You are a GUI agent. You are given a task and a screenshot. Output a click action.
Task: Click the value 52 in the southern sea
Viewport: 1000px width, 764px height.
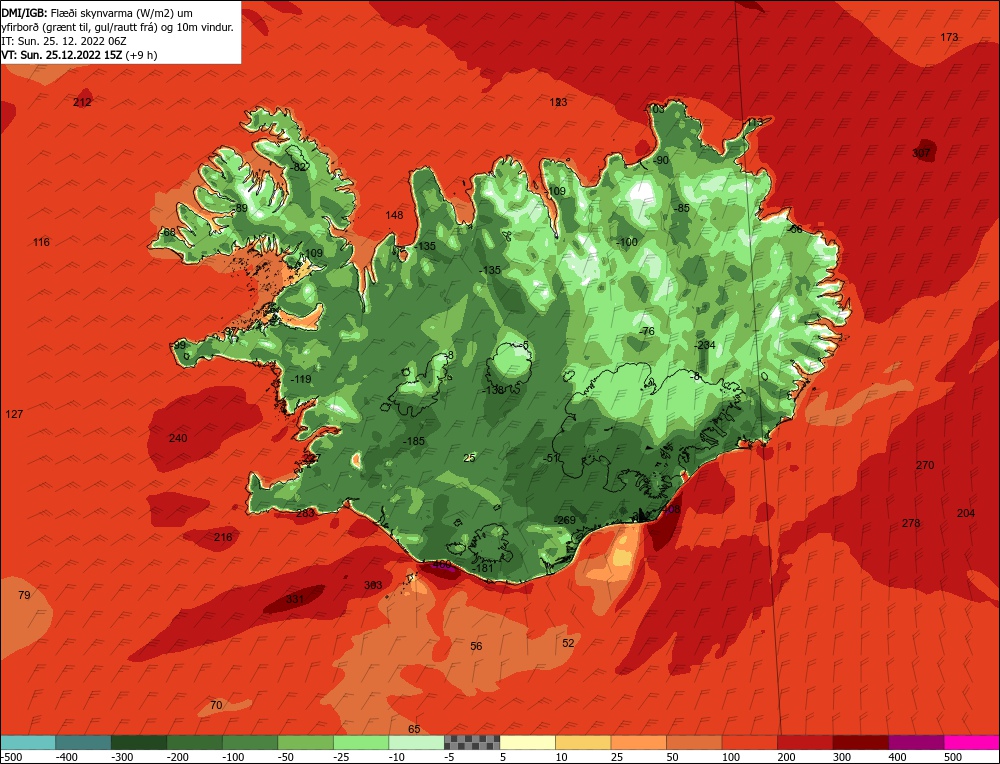[x=568, y=643]
